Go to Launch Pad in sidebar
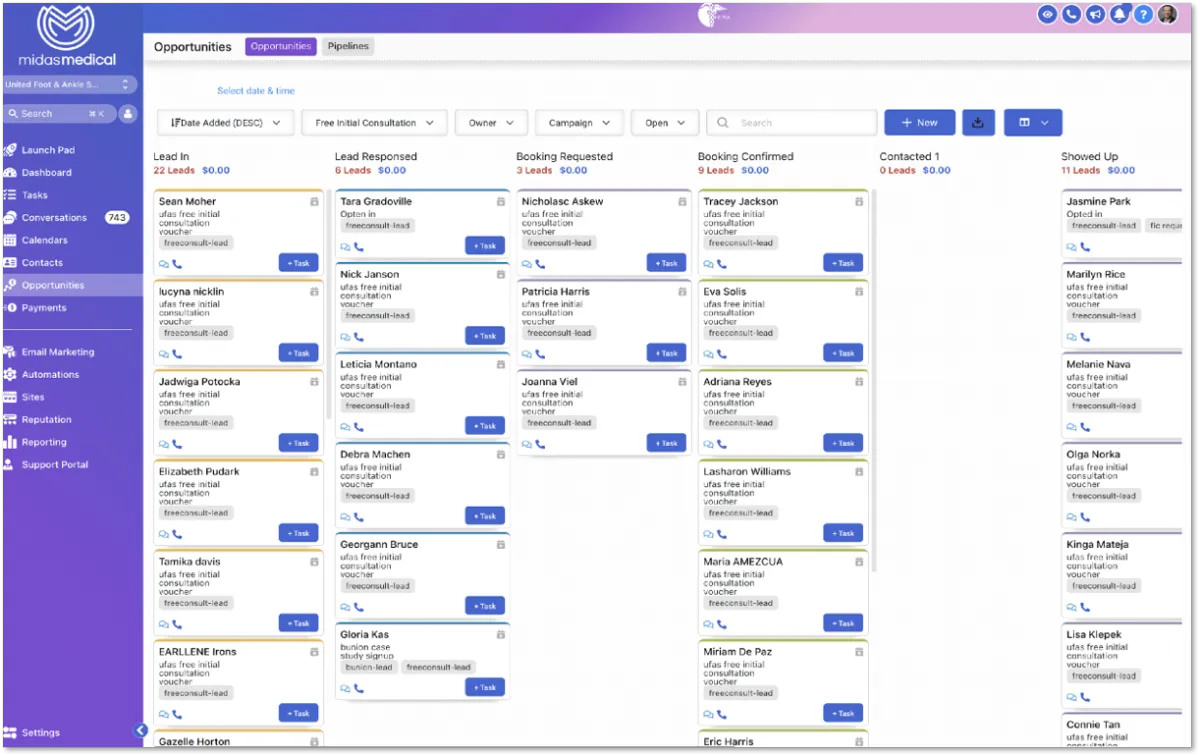 (x=48, y=150)
